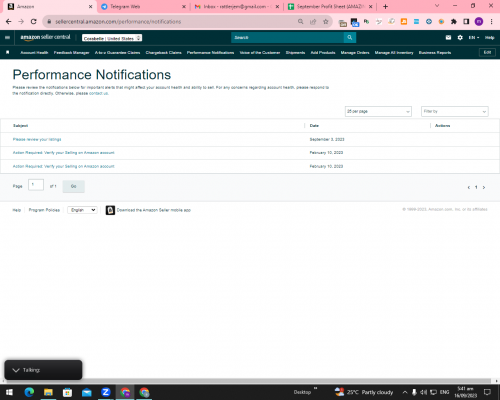
Task: Click the orange extension icon in toolbar
Action: click(404, 22)
